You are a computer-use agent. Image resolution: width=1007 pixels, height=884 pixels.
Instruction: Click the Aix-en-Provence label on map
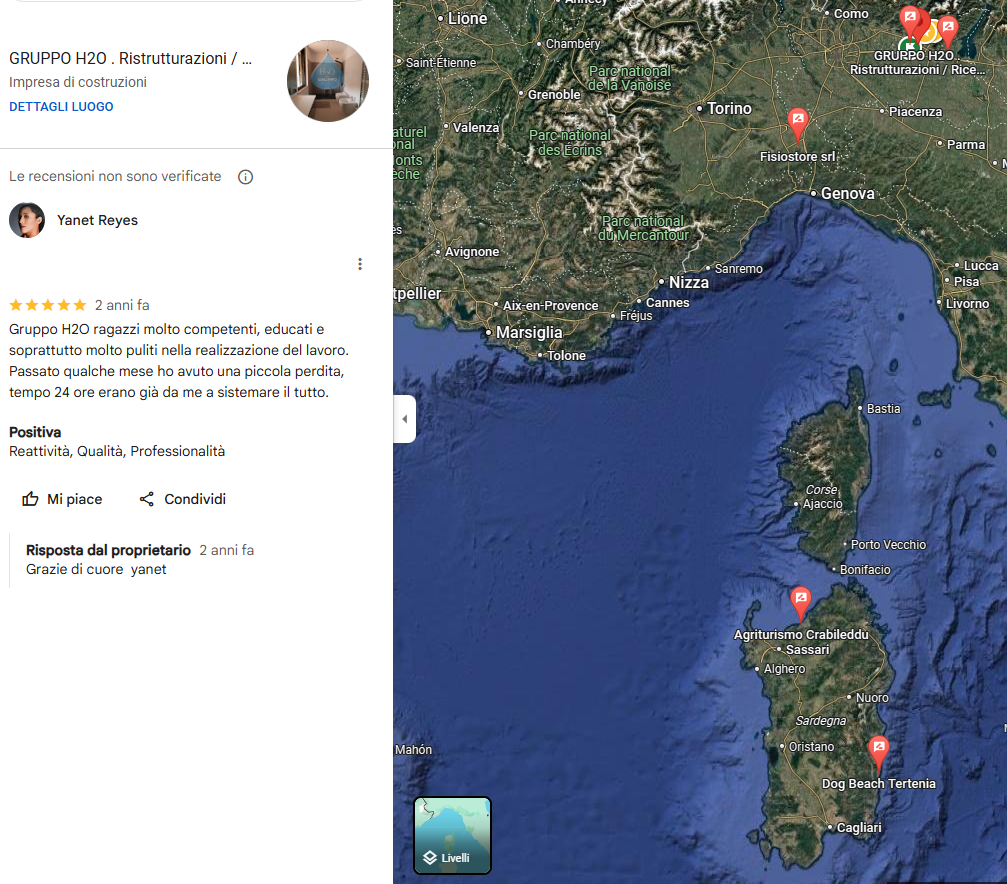pos(550,306)
